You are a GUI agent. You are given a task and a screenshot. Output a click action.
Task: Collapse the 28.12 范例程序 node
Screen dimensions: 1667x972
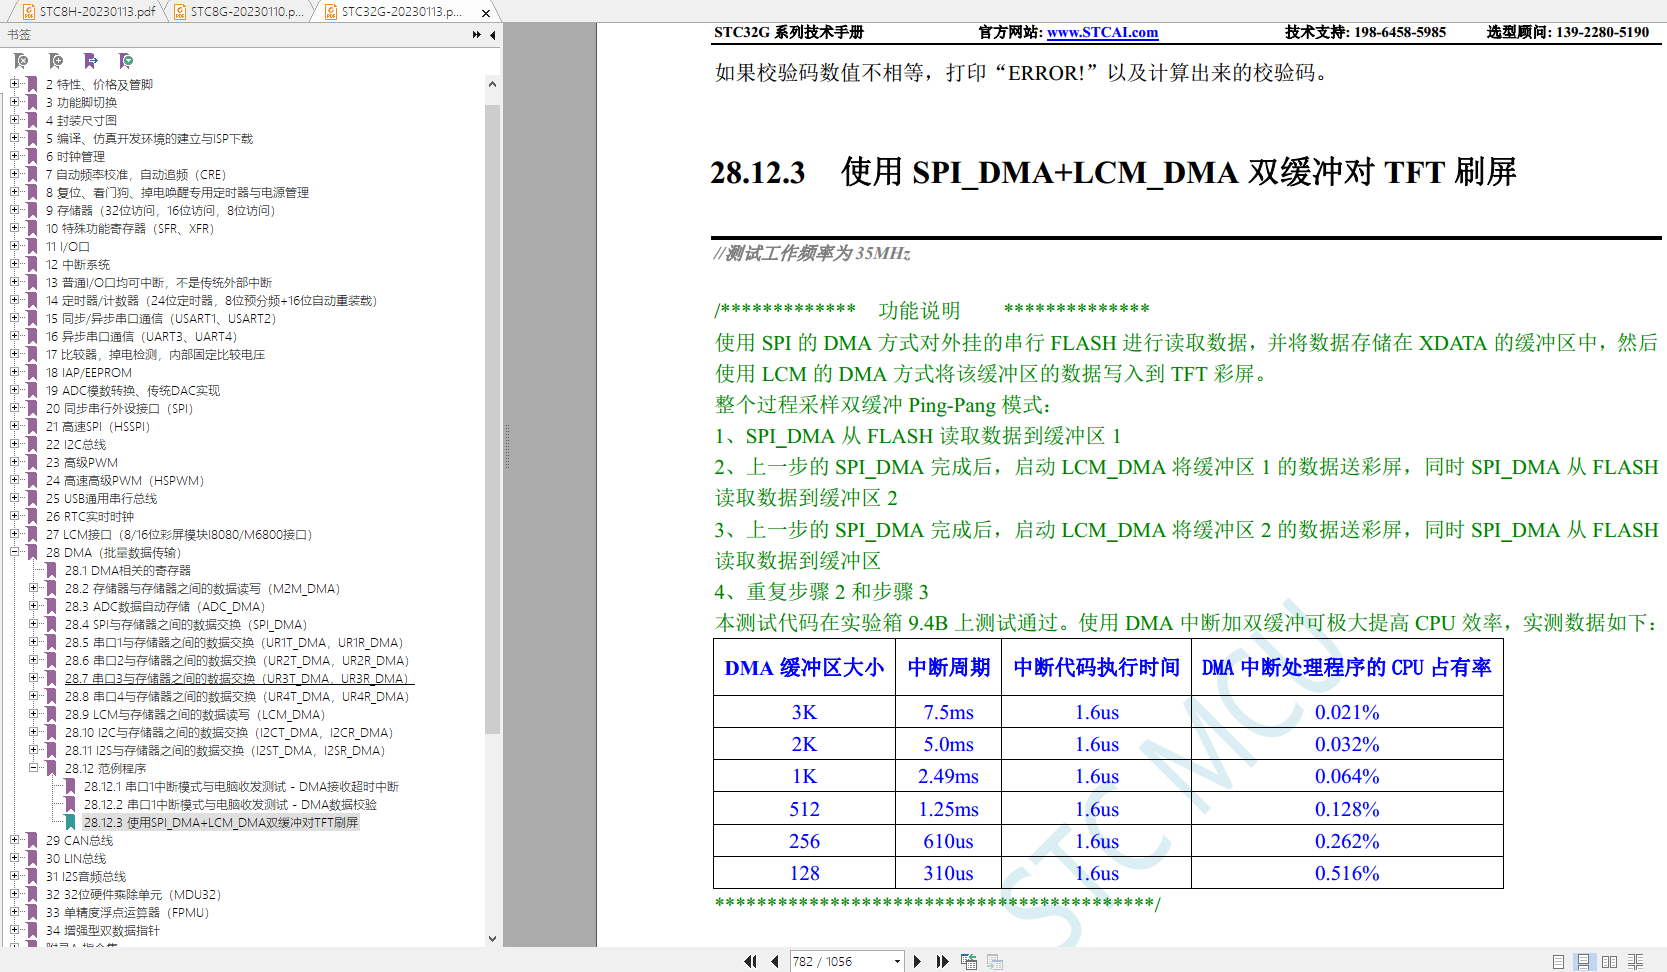34,768
